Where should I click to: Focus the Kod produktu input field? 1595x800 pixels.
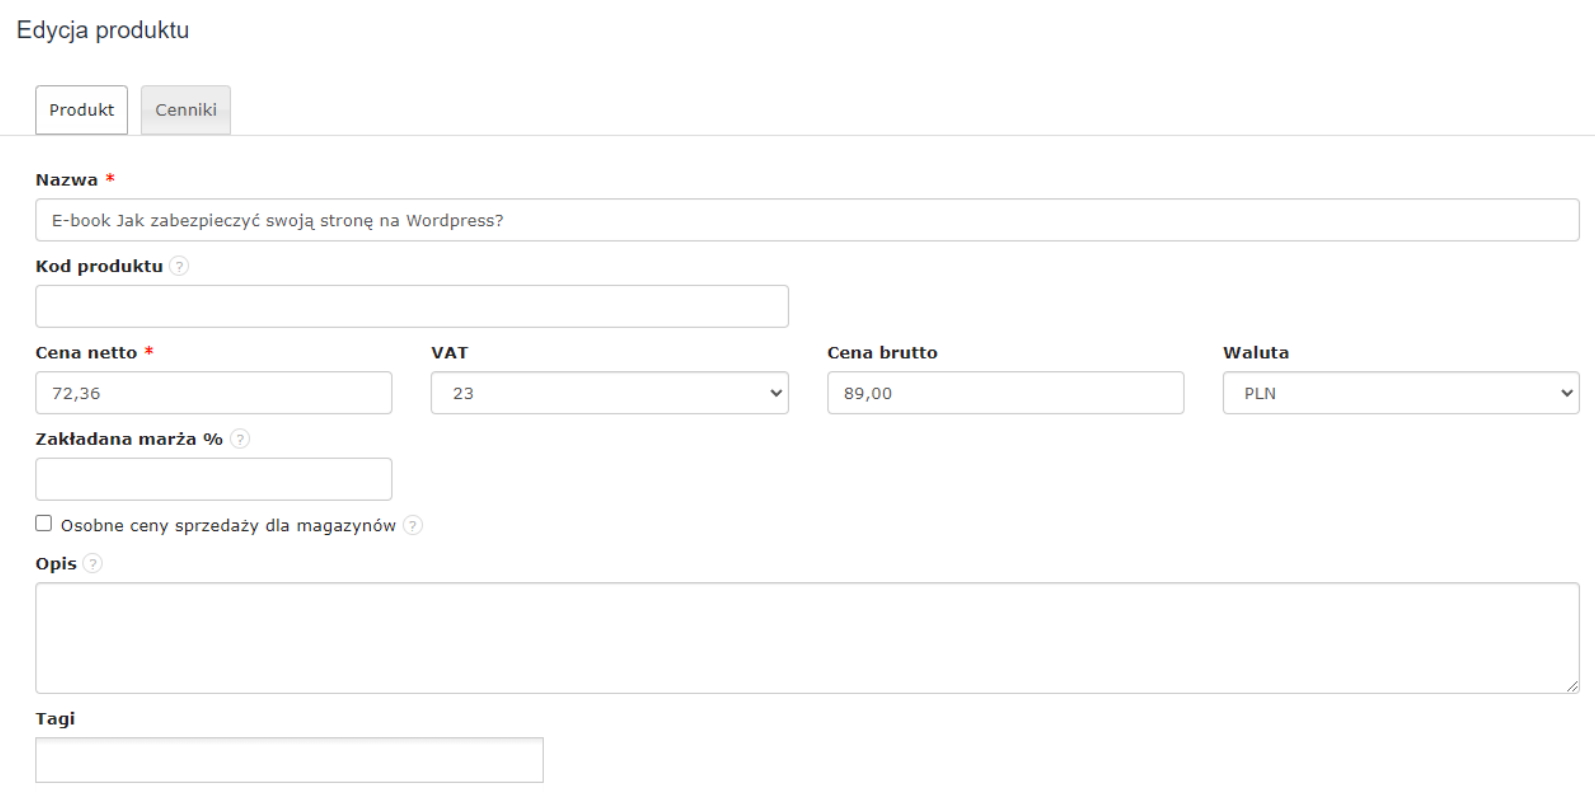click(411, 307)
